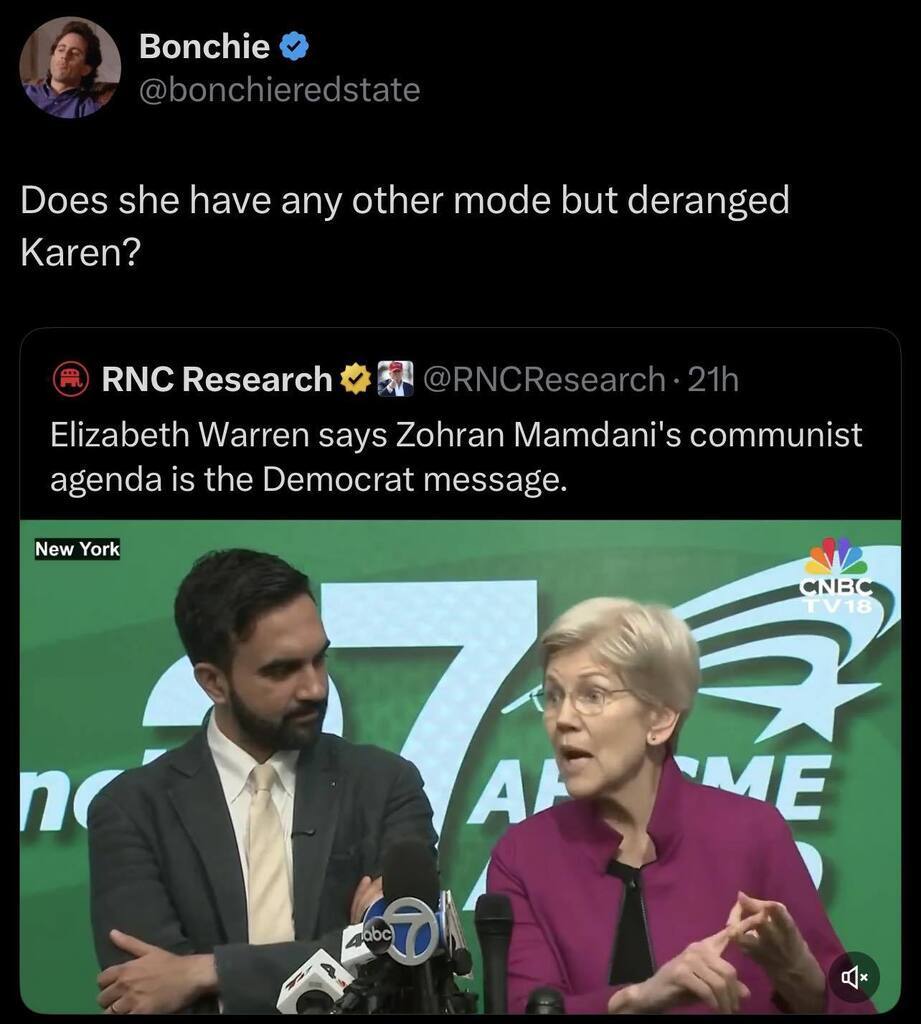Click the 'New York' label in video
The image size is (921, 1024).
coord(77,549)
